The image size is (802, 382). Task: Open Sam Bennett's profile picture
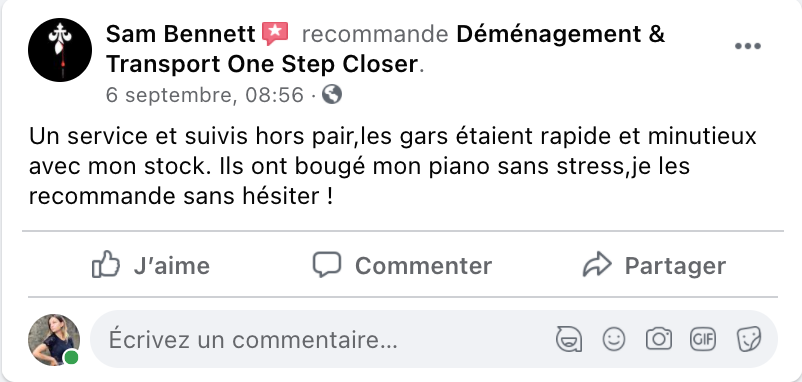pyautogui.click(x=60, y=50)
